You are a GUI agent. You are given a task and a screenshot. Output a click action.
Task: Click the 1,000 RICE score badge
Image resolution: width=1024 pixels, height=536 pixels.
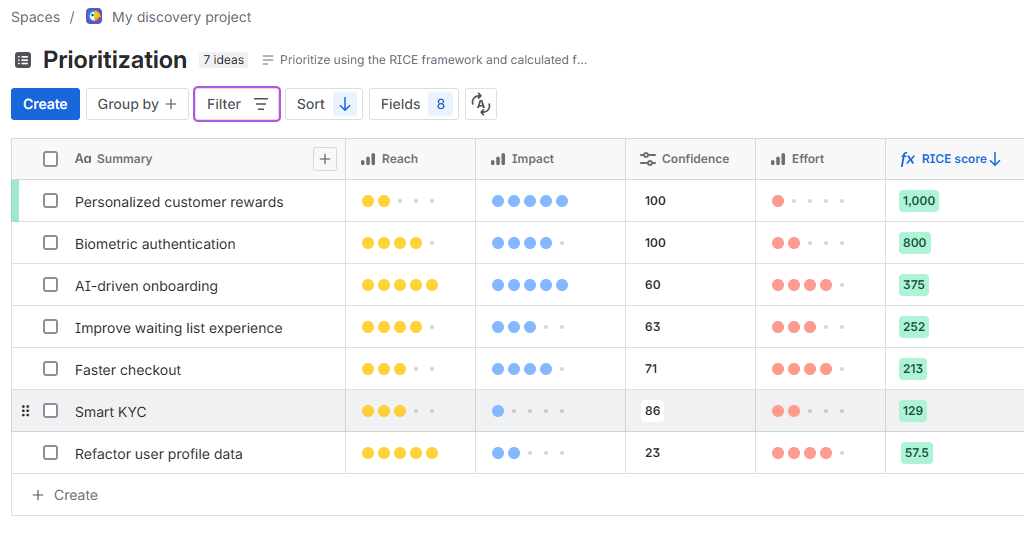919,200
